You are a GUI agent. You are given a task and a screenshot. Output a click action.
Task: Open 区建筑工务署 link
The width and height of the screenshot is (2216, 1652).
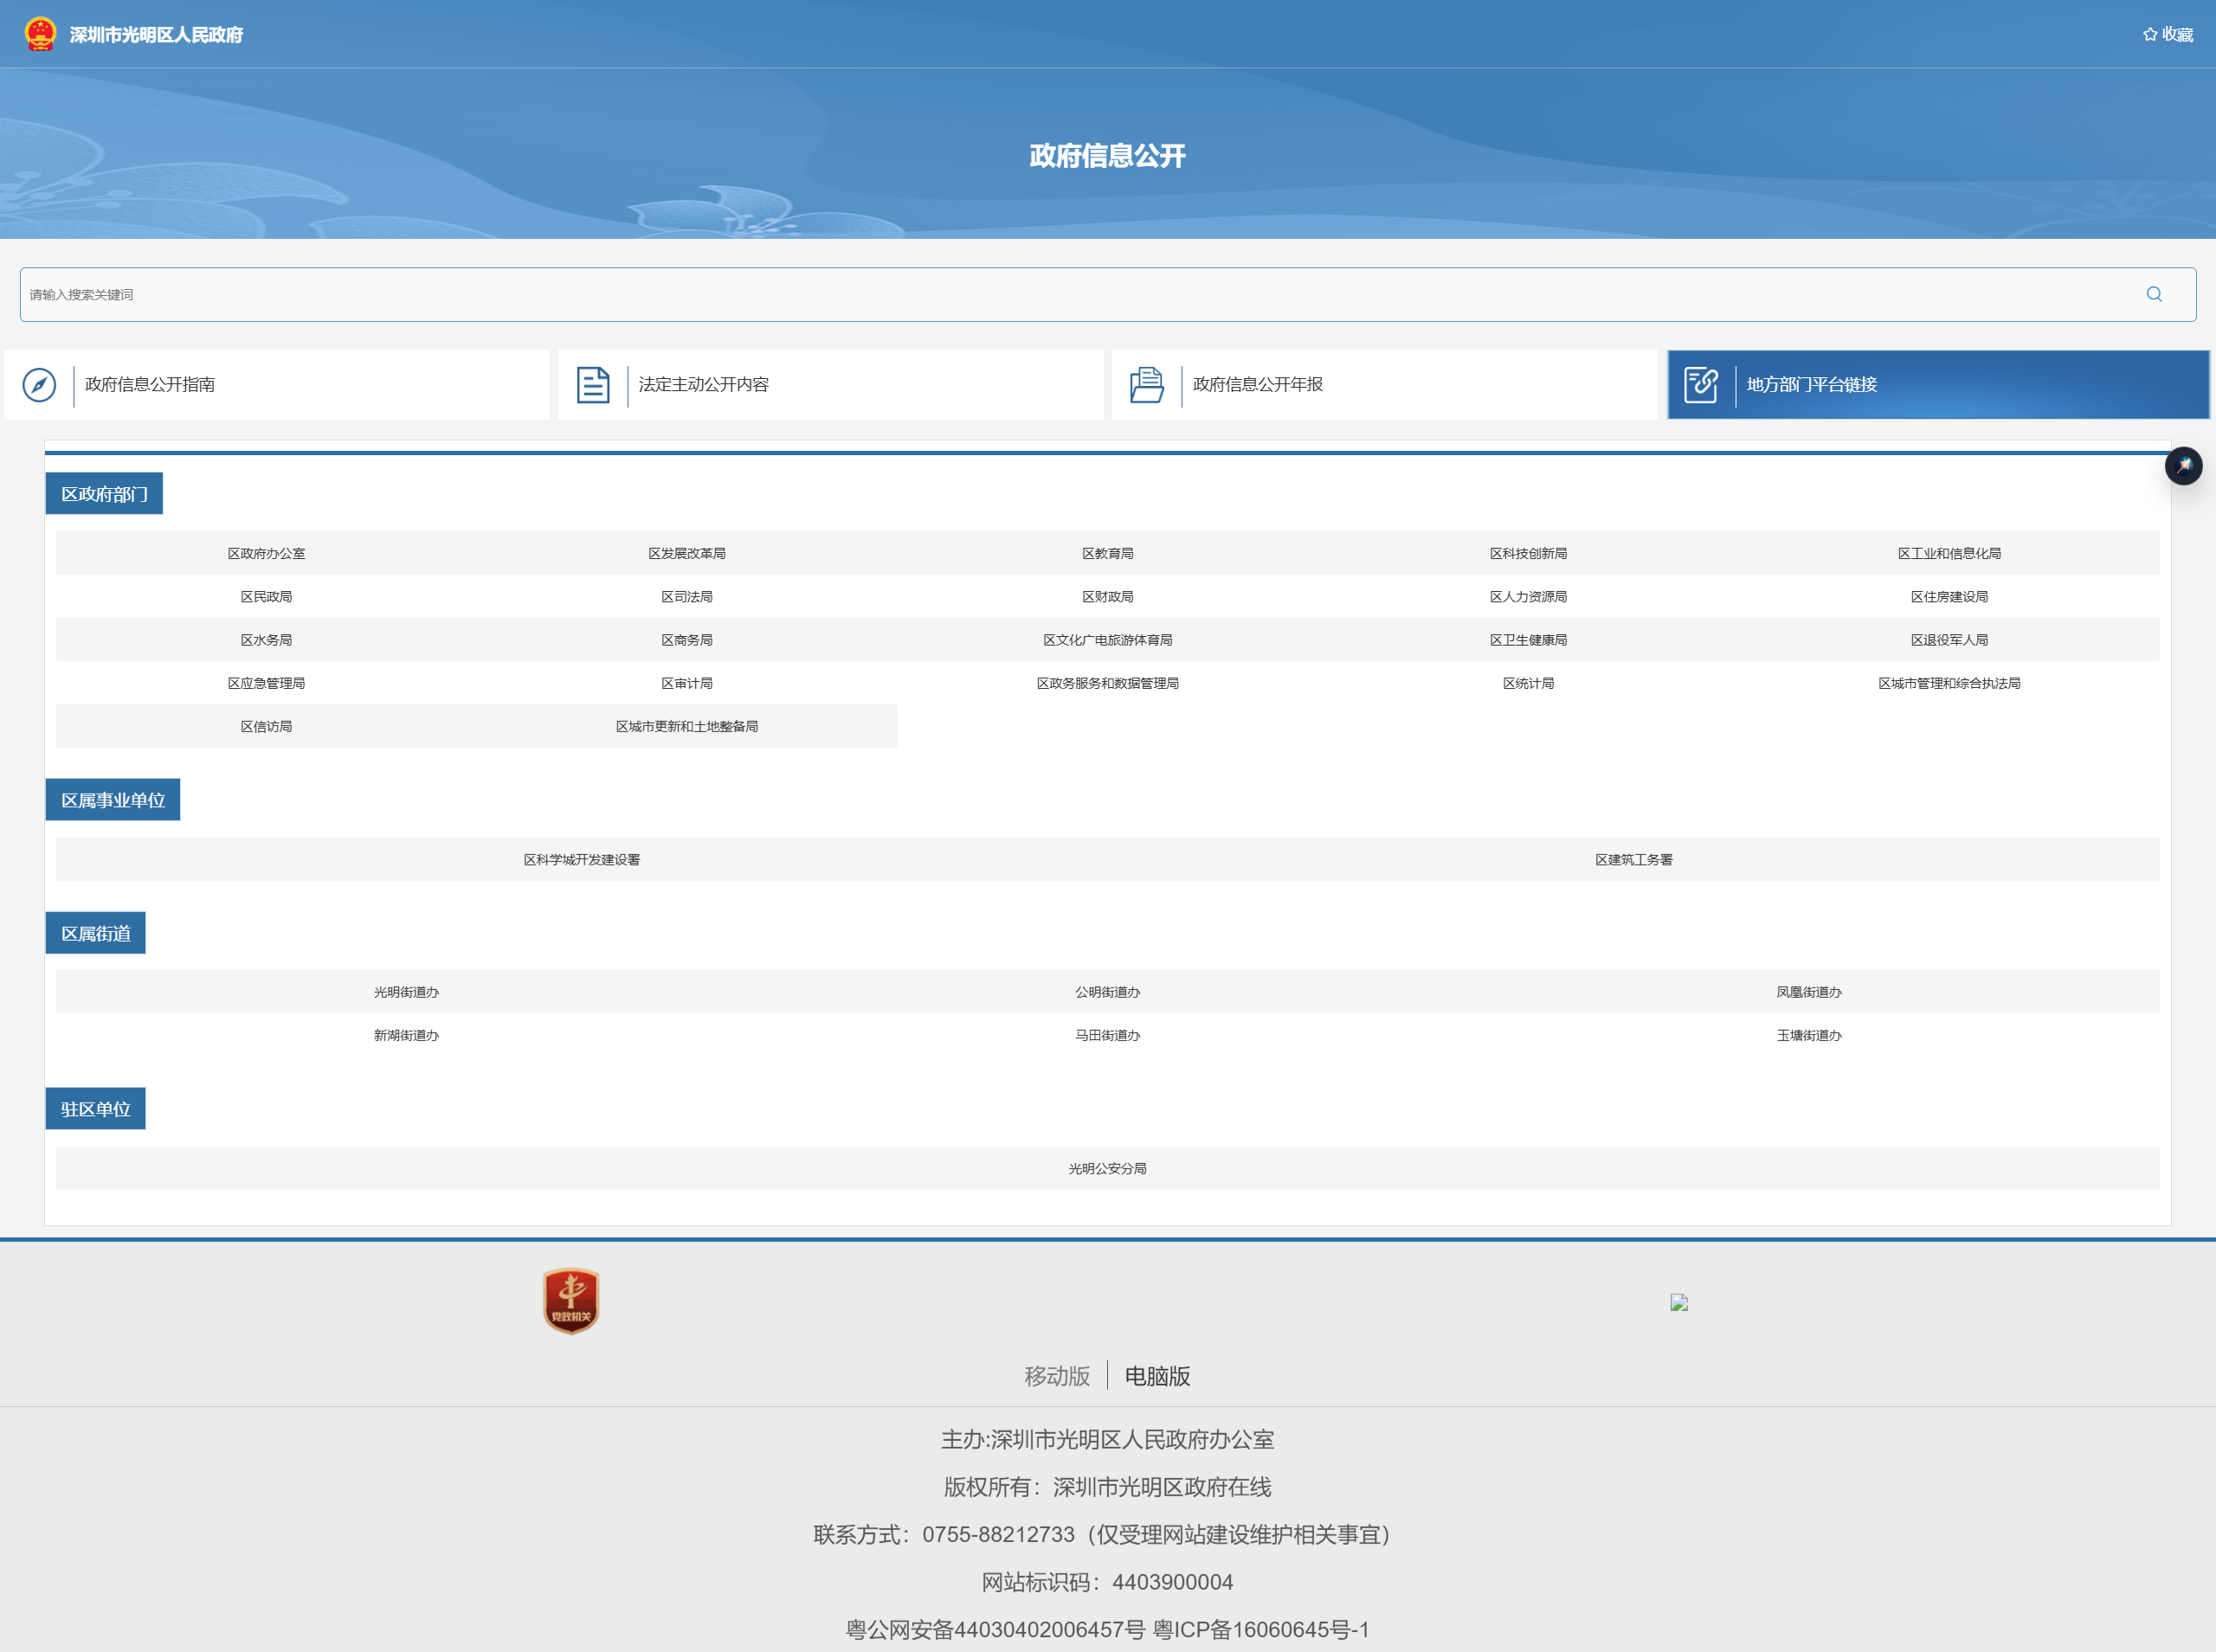tap(1634, 860)
